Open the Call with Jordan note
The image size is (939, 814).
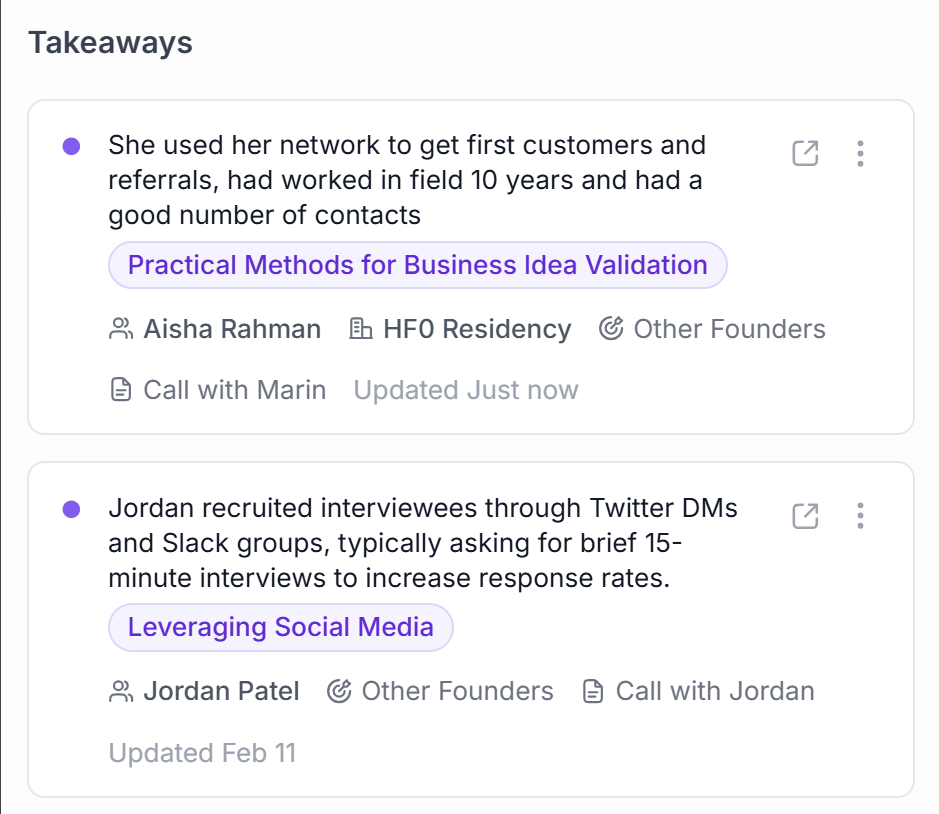click(x=714, y=691)
